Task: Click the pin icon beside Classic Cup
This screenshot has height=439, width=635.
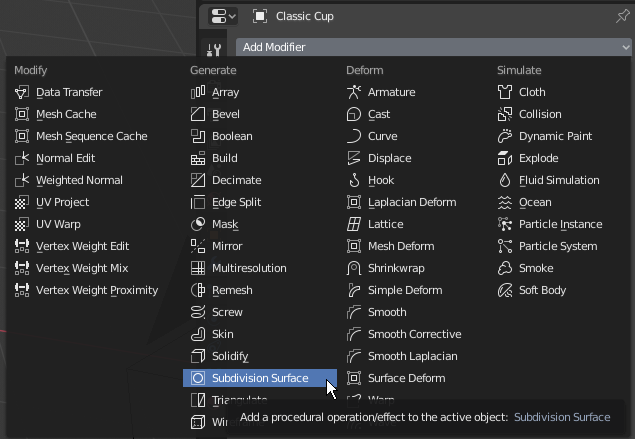Action: tap(623, 16)
